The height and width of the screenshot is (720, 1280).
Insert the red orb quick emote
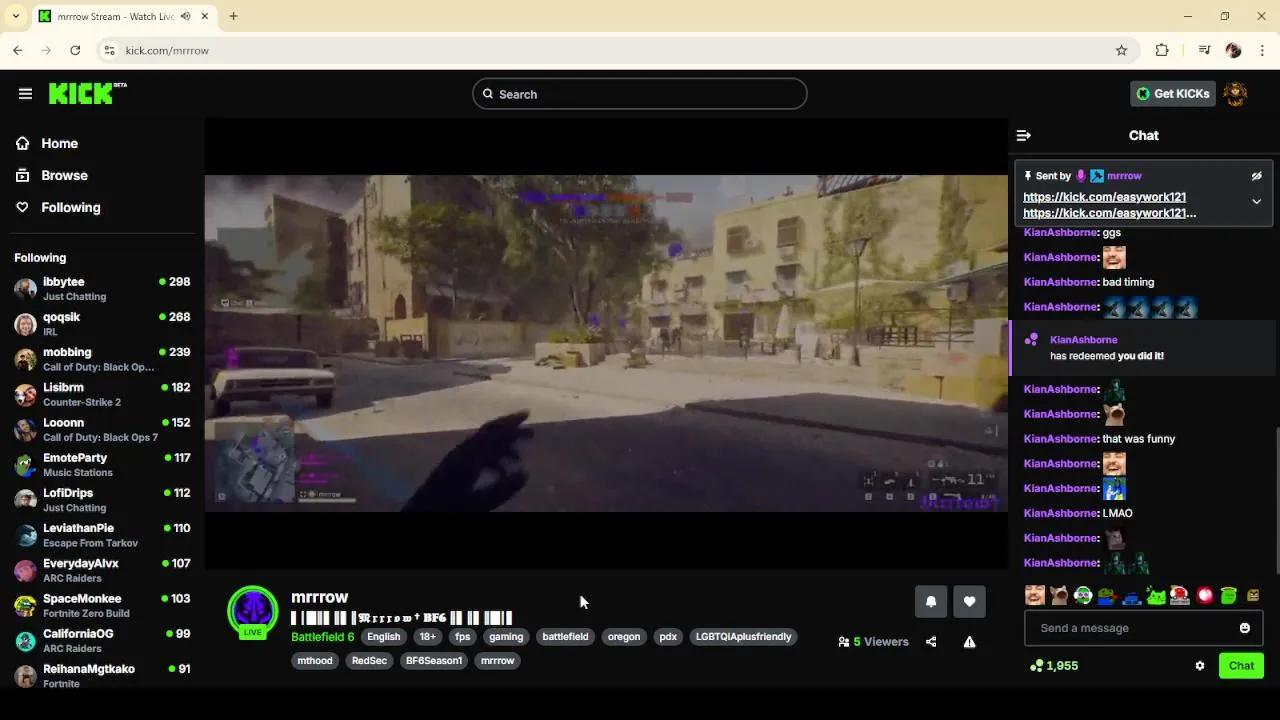coord(1205,596)
